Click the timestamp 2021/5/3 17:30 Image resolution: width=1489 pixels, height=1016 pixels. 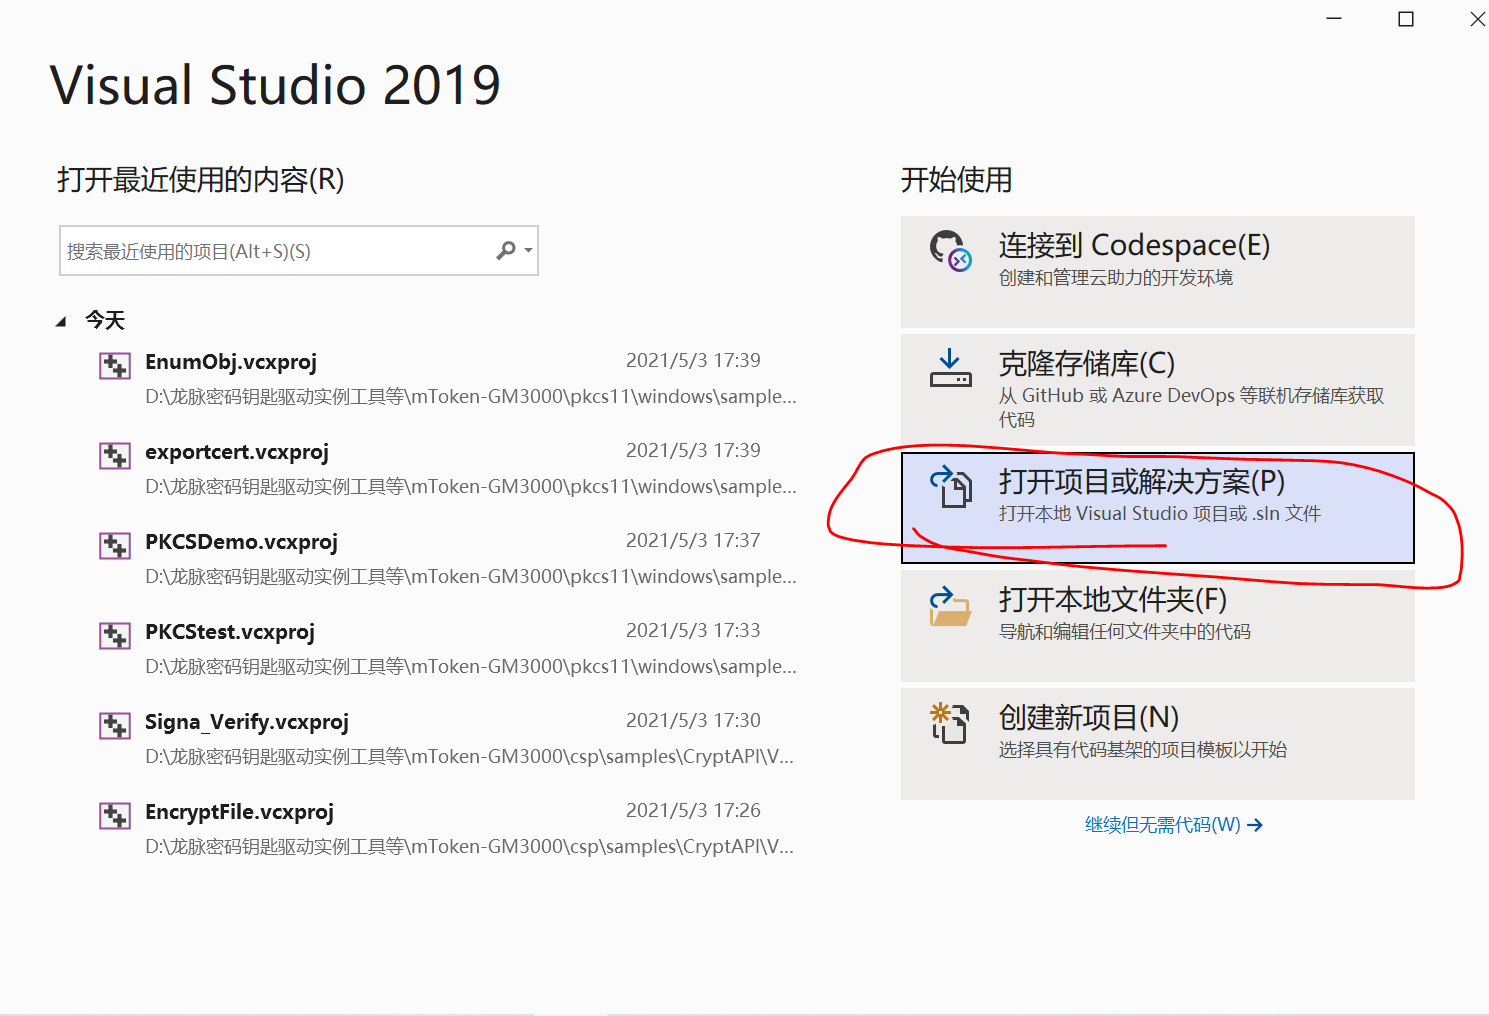(693, 720)
